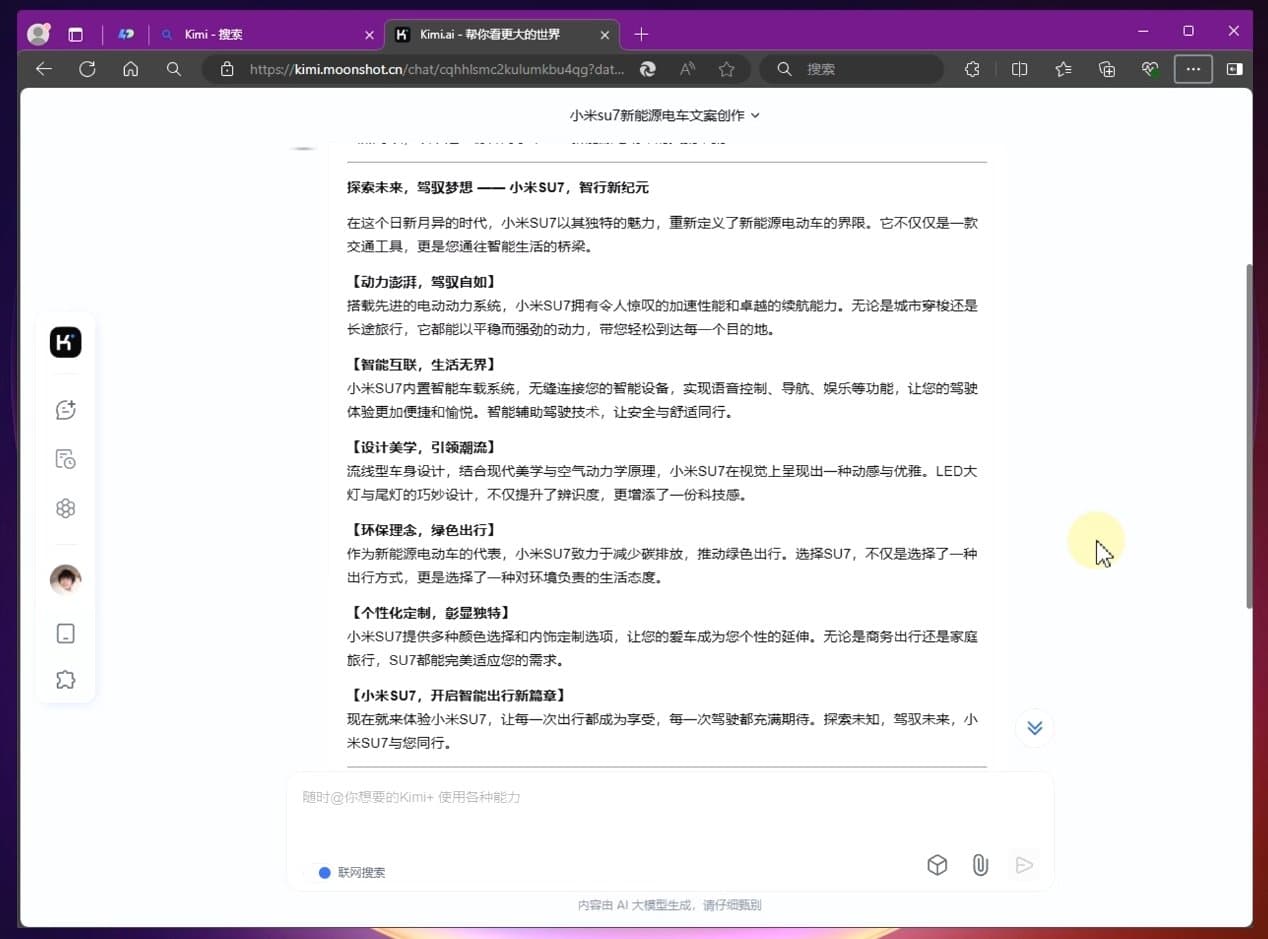1268x939 pixels.
Task: Toggle the browser split screen view
Action: click(1019, 69)
